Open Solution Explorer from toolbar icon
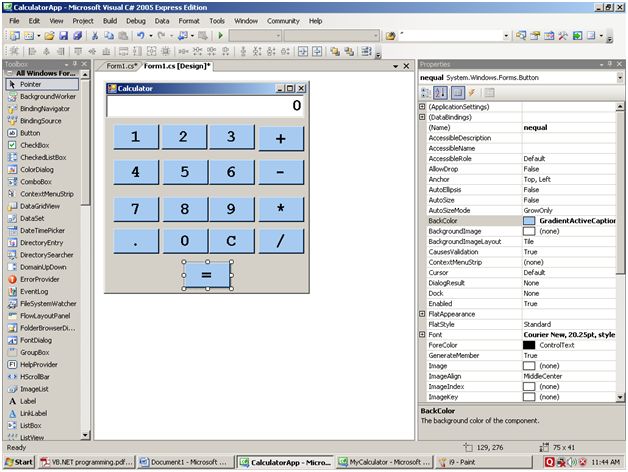This screenshot has height=472, width=628. coord(521,36)
